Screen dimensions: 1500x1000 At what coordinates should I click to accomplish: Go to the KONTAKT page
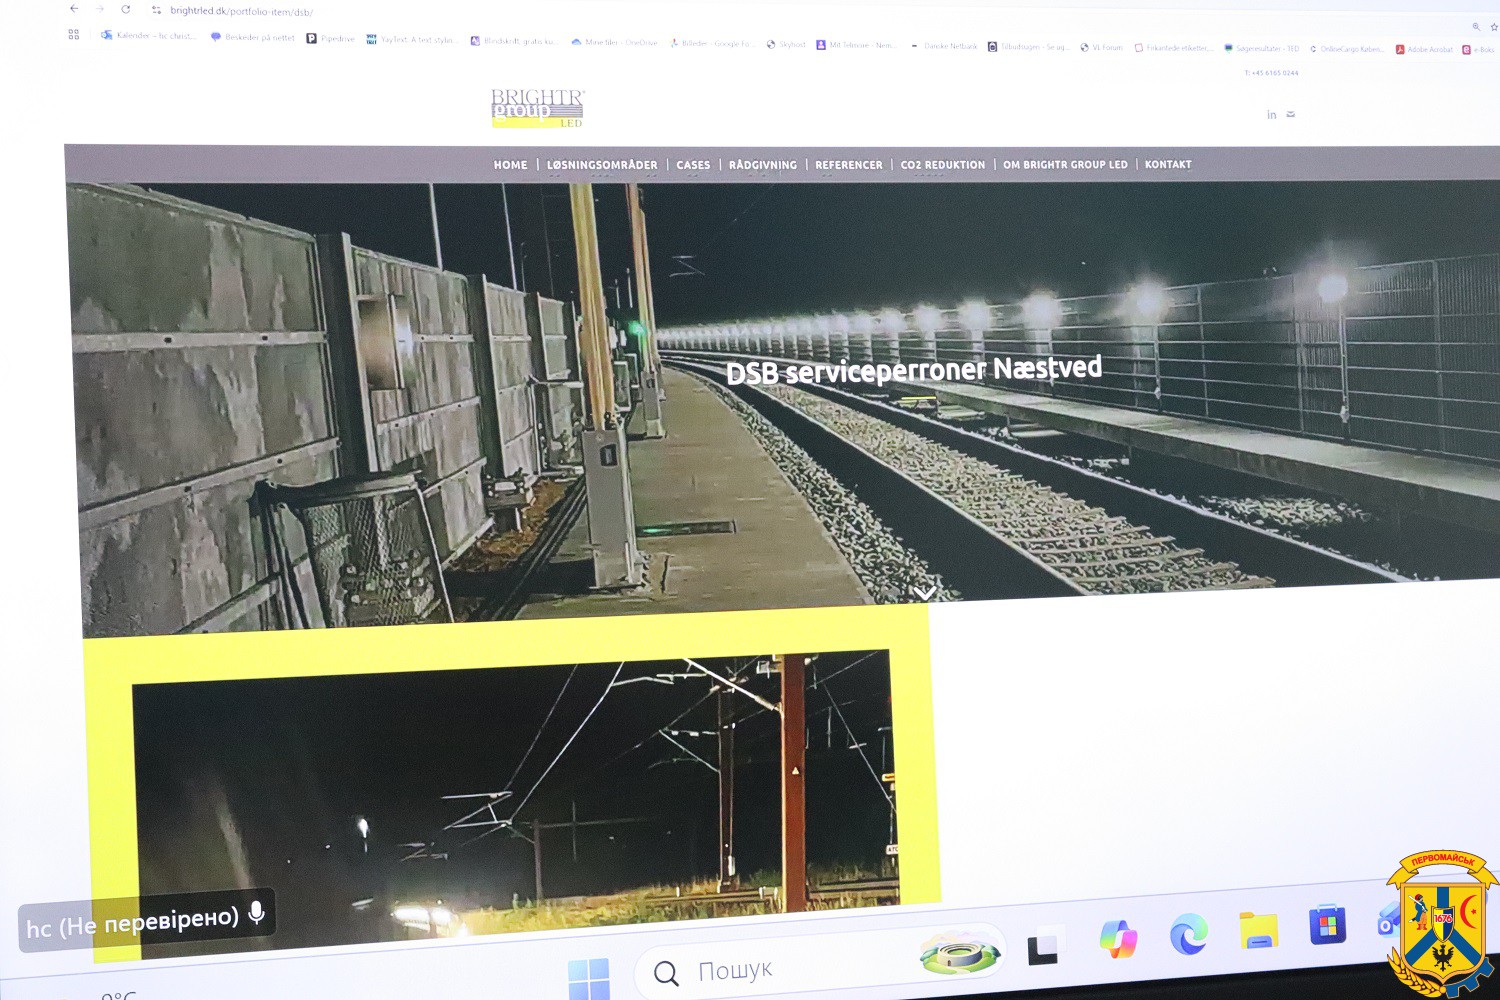[x=1168, y=164]
